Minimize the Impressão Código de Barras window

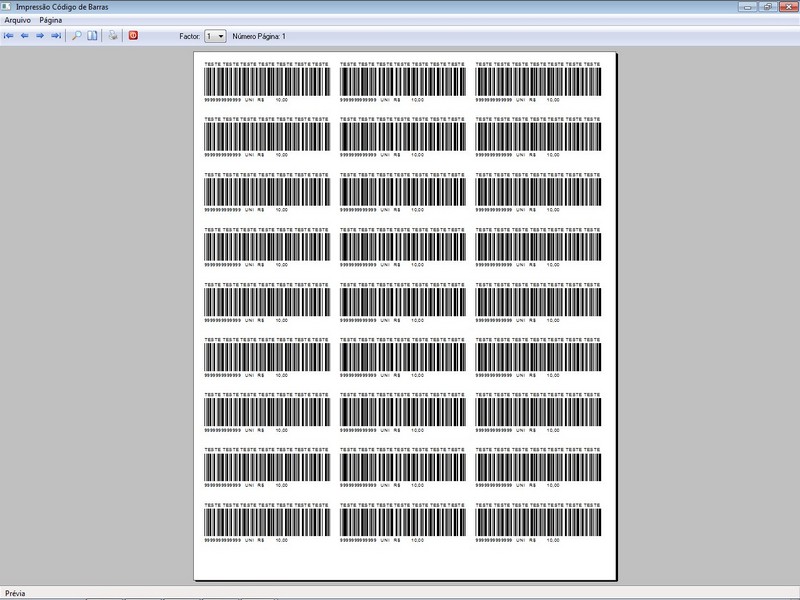747,7
